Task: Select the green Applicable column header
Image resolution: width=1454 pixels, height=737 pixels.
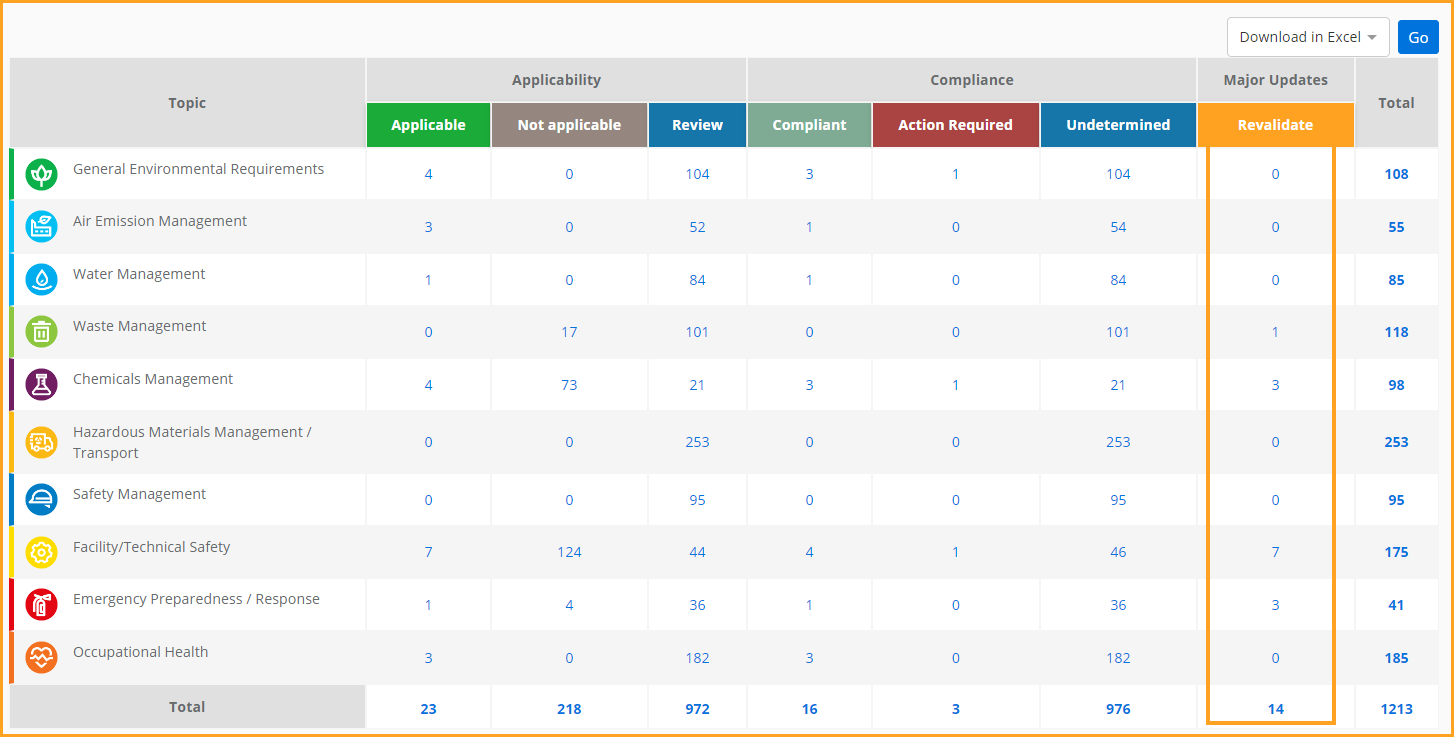Action: tap(428, 125)
